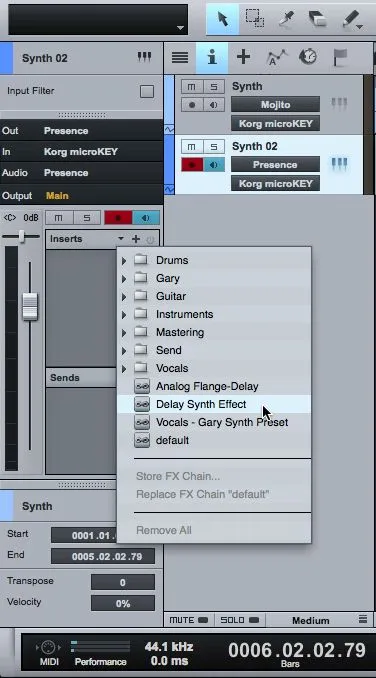Viewport: 376px width, 678px height.
Task: Activate the Inserts power button
Action: (x=150, y=239)
